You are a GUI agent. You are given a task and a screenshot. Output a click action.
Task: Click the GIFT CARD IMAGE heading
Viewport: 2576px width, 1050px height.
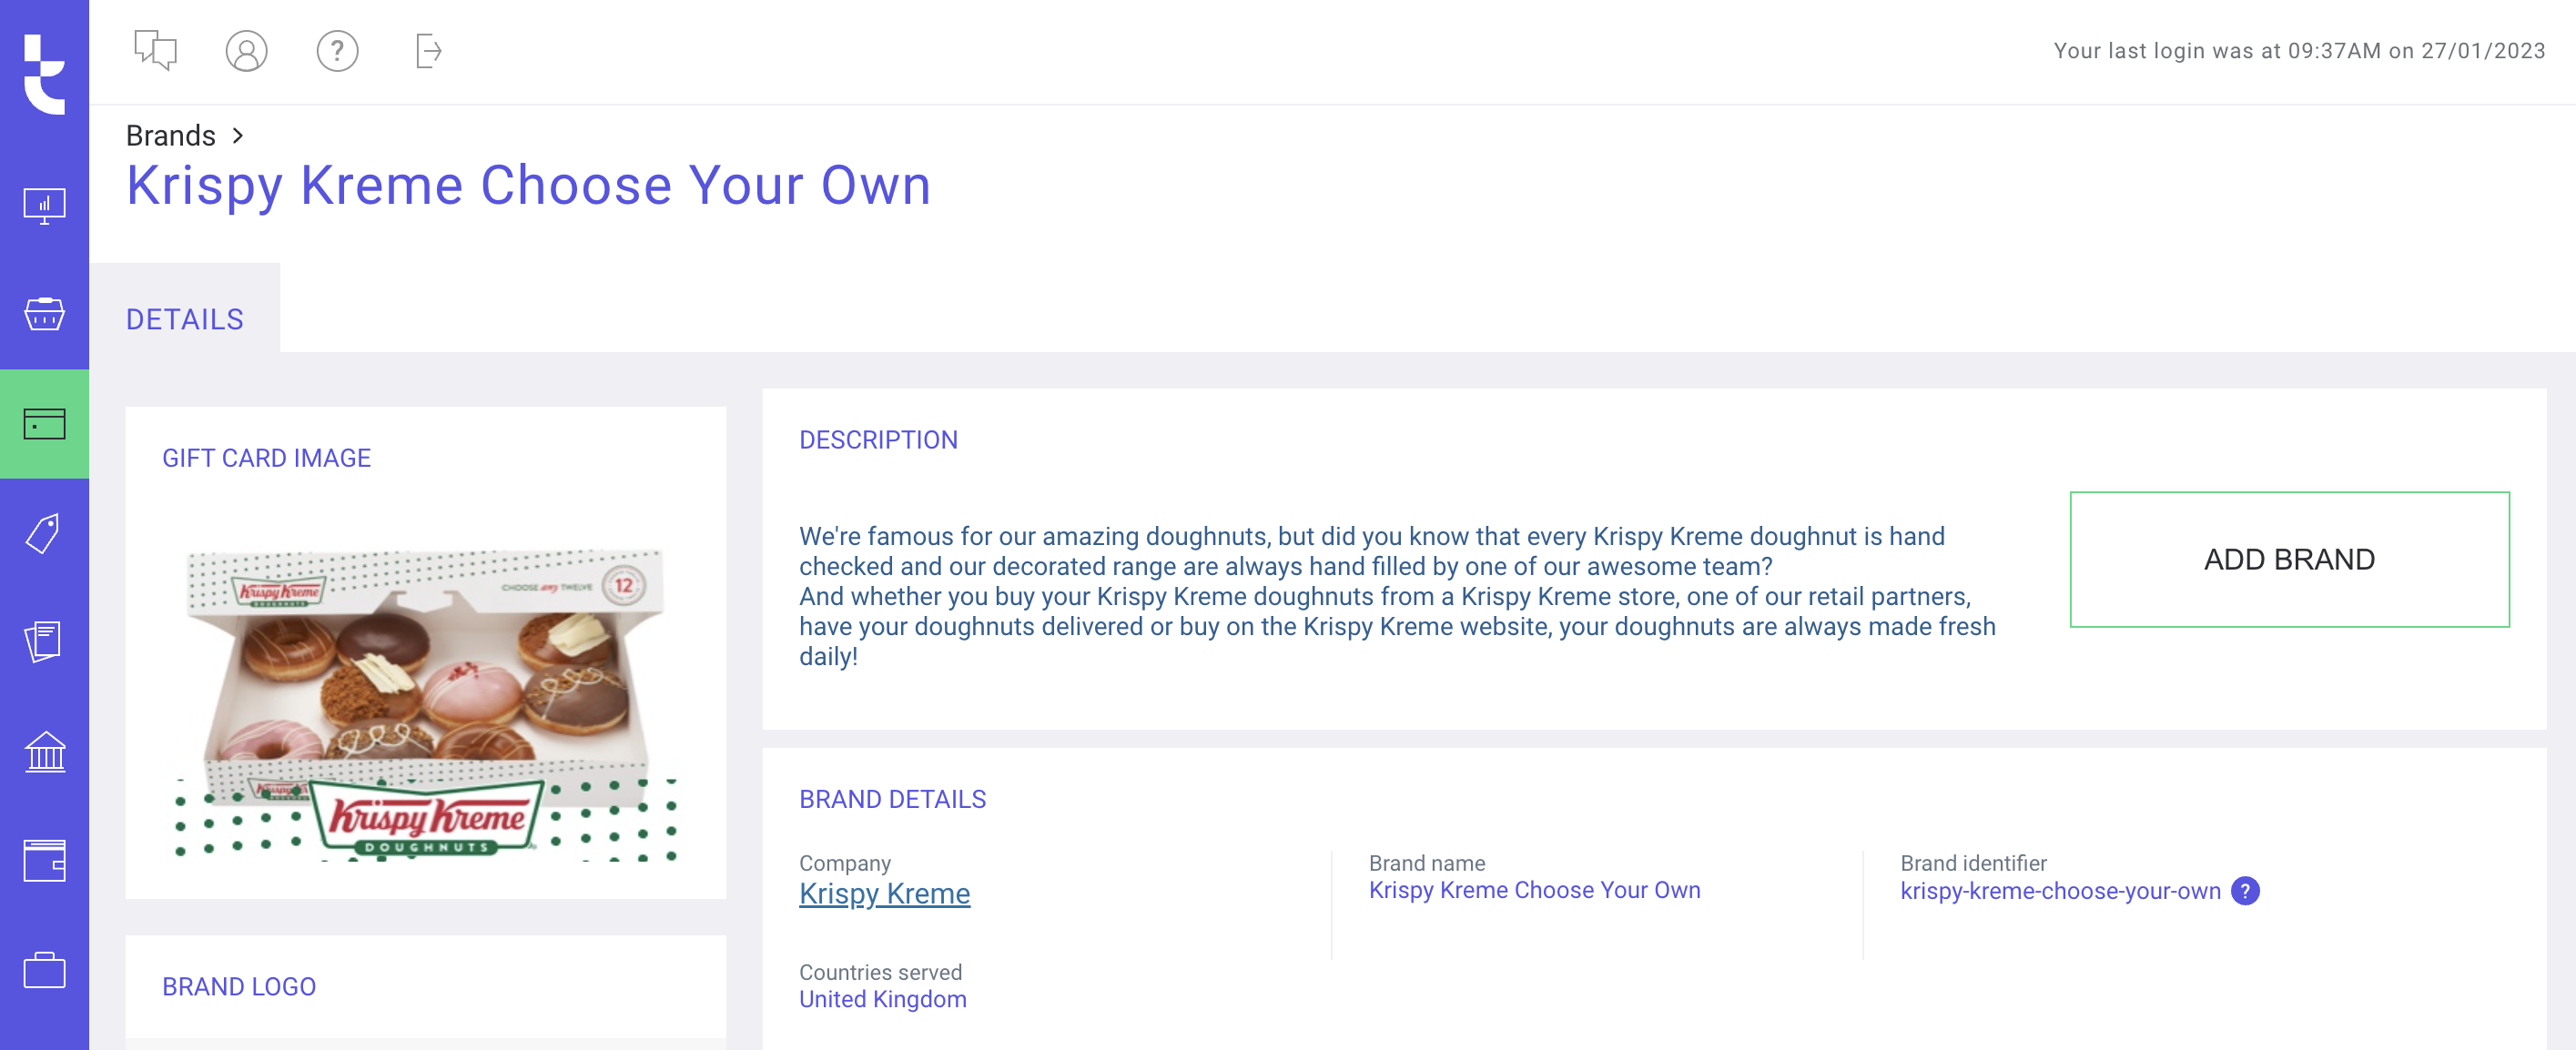266,458
